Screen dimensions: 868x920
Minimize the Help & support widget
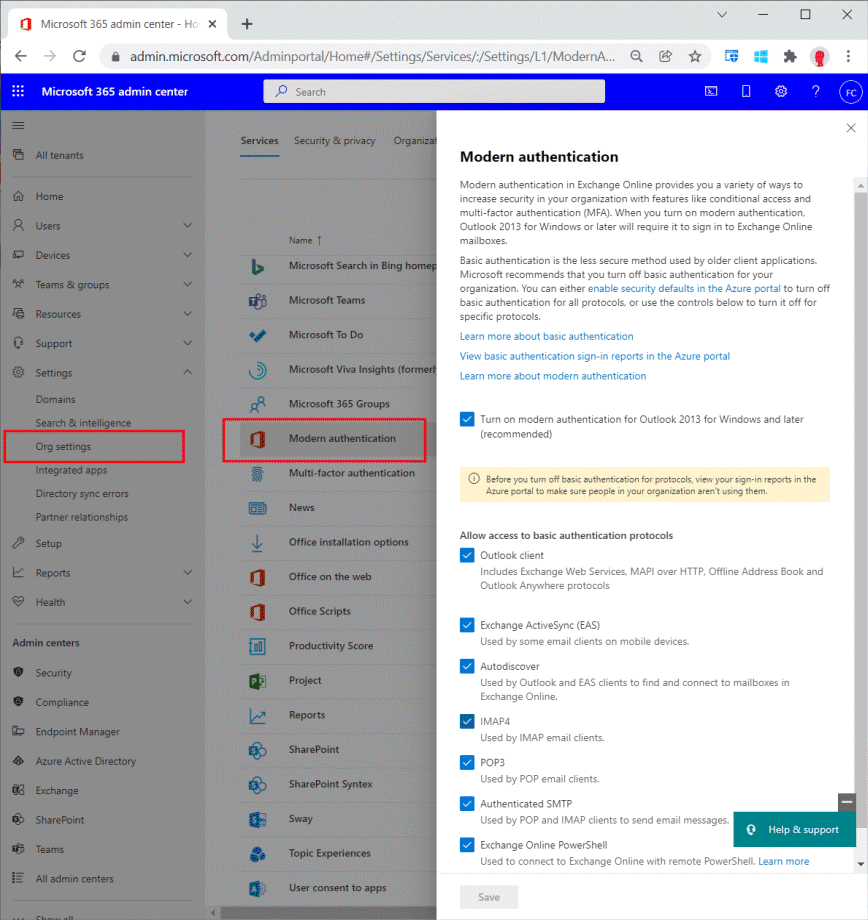pyautogui.click(x=847, y=801)
